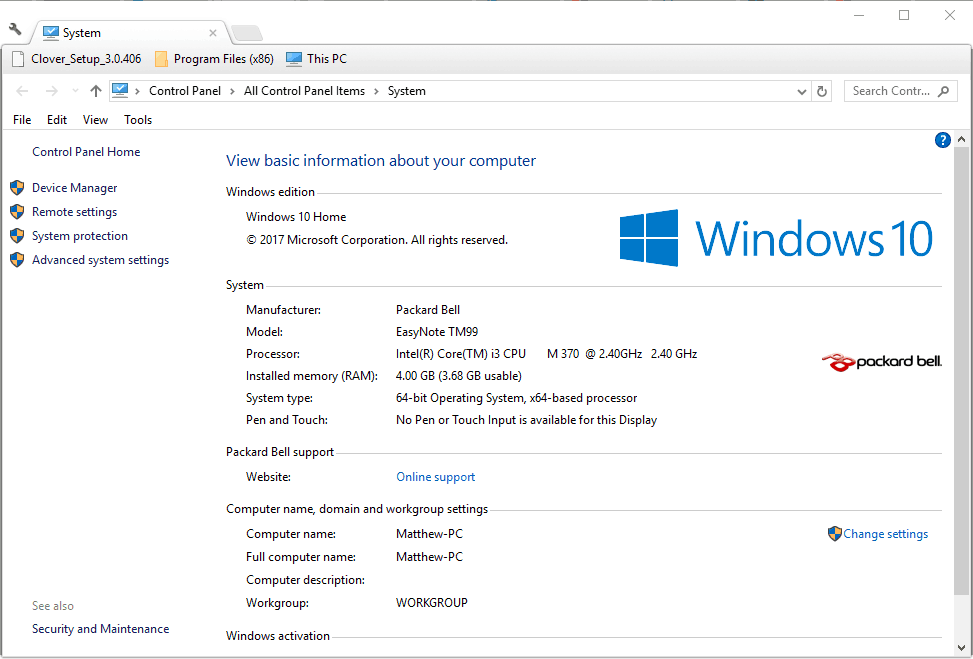
Task: Click the Online support link
Action: 435,477
